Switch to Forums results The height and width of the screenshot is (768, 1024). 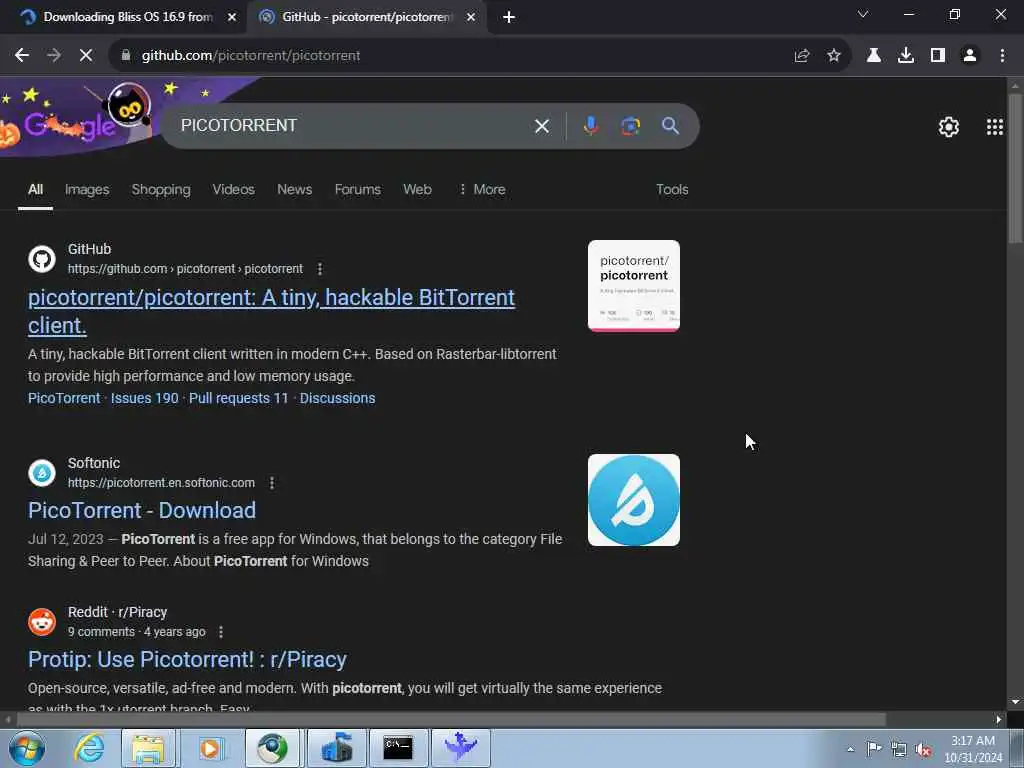pyautogui.click(x=357, y=189)
